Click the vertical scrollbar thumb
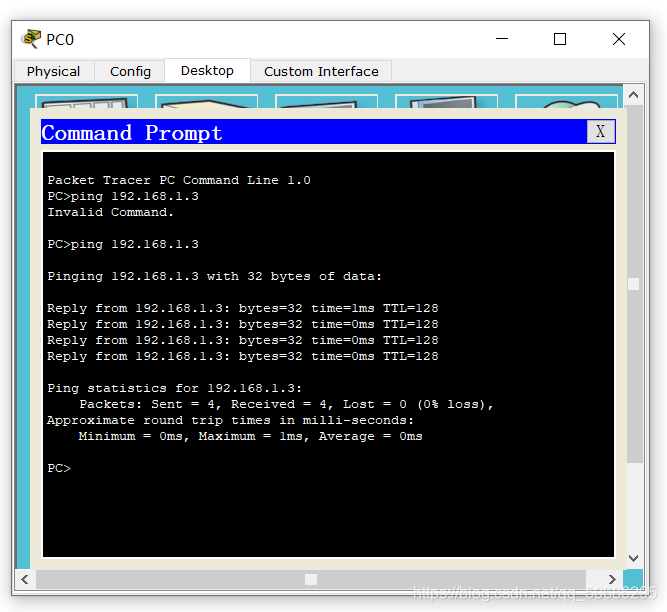Viewport: 667px width, 612px height. pyautogui.click(x=633, y=284)
